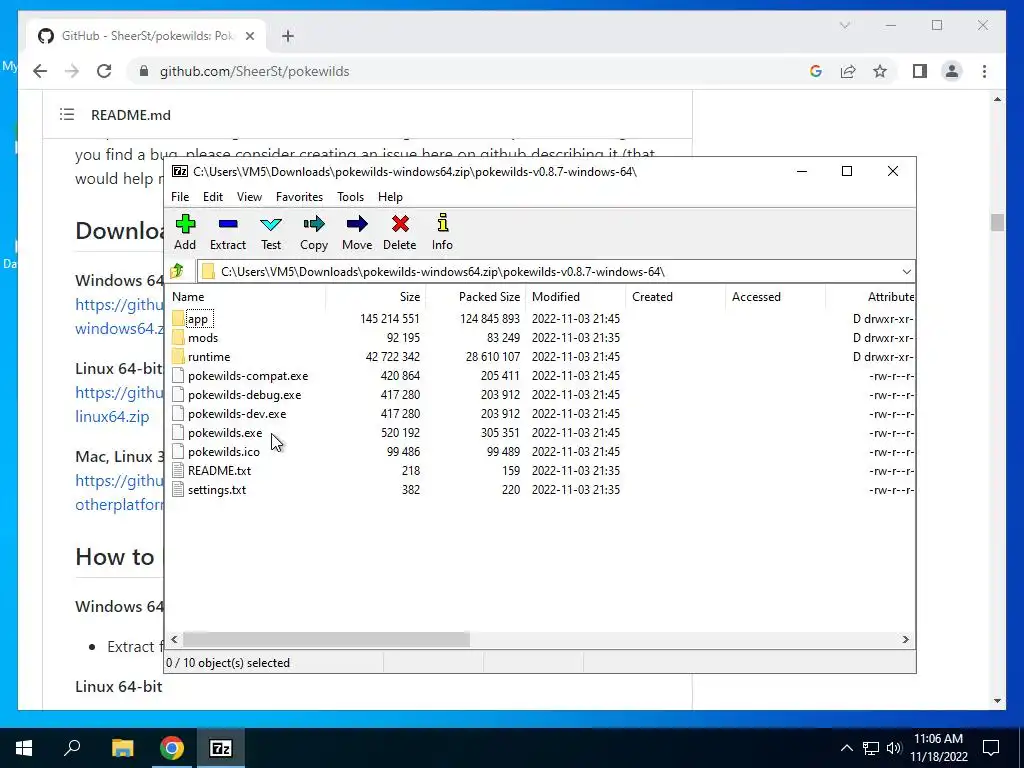
Task: Open taskbar search
Action: point(72,747)
